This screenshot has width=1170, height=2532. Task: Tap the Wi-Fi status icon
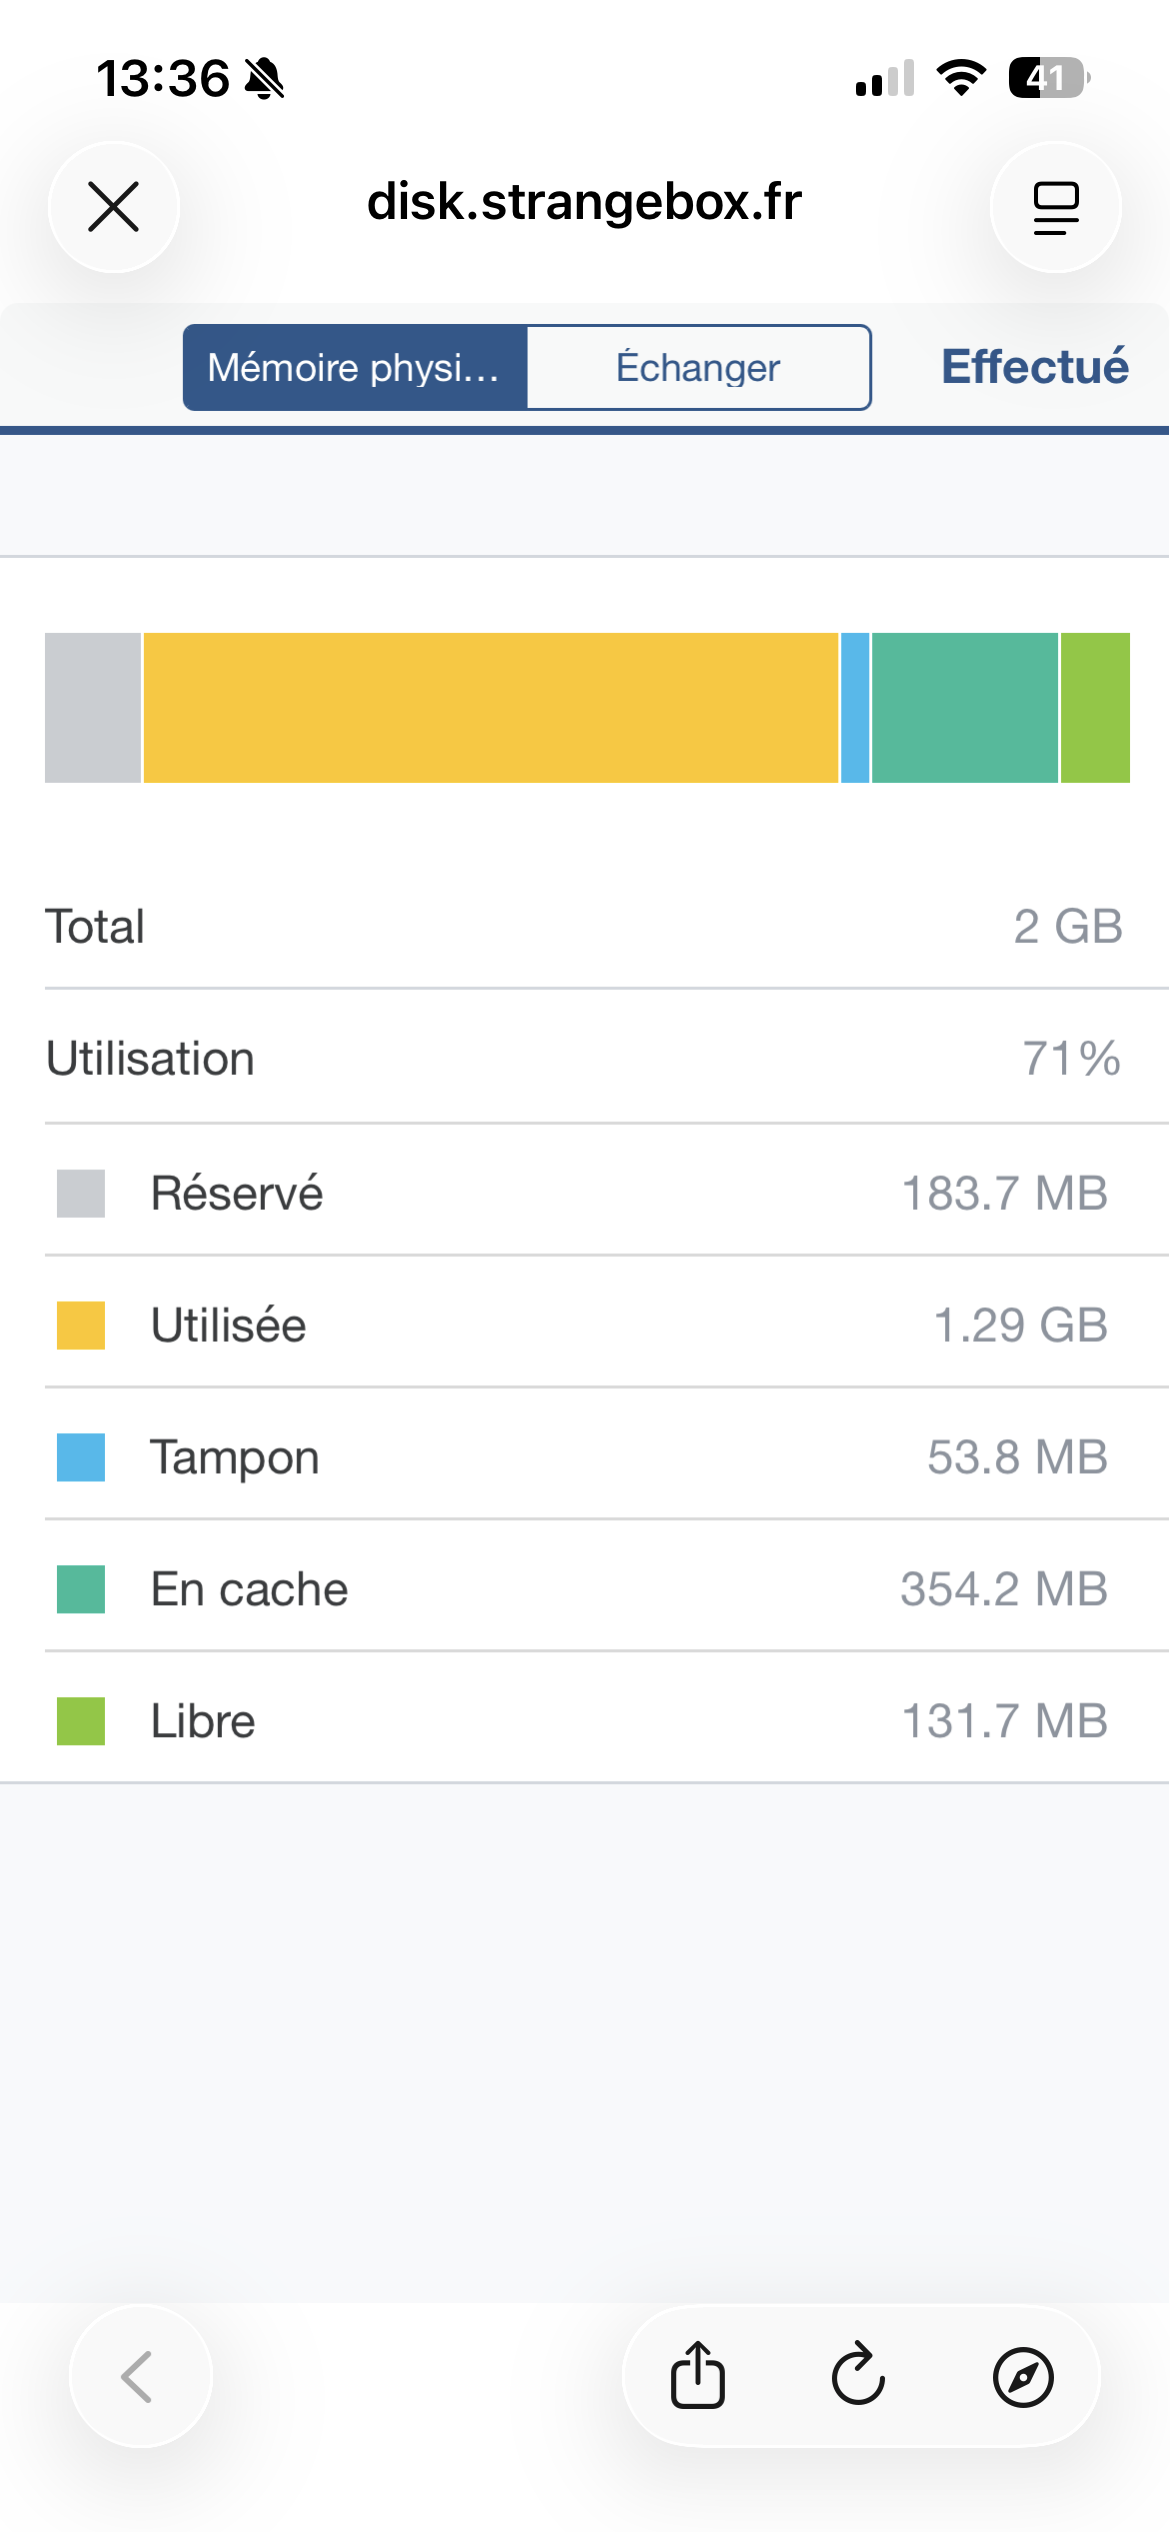961,78
